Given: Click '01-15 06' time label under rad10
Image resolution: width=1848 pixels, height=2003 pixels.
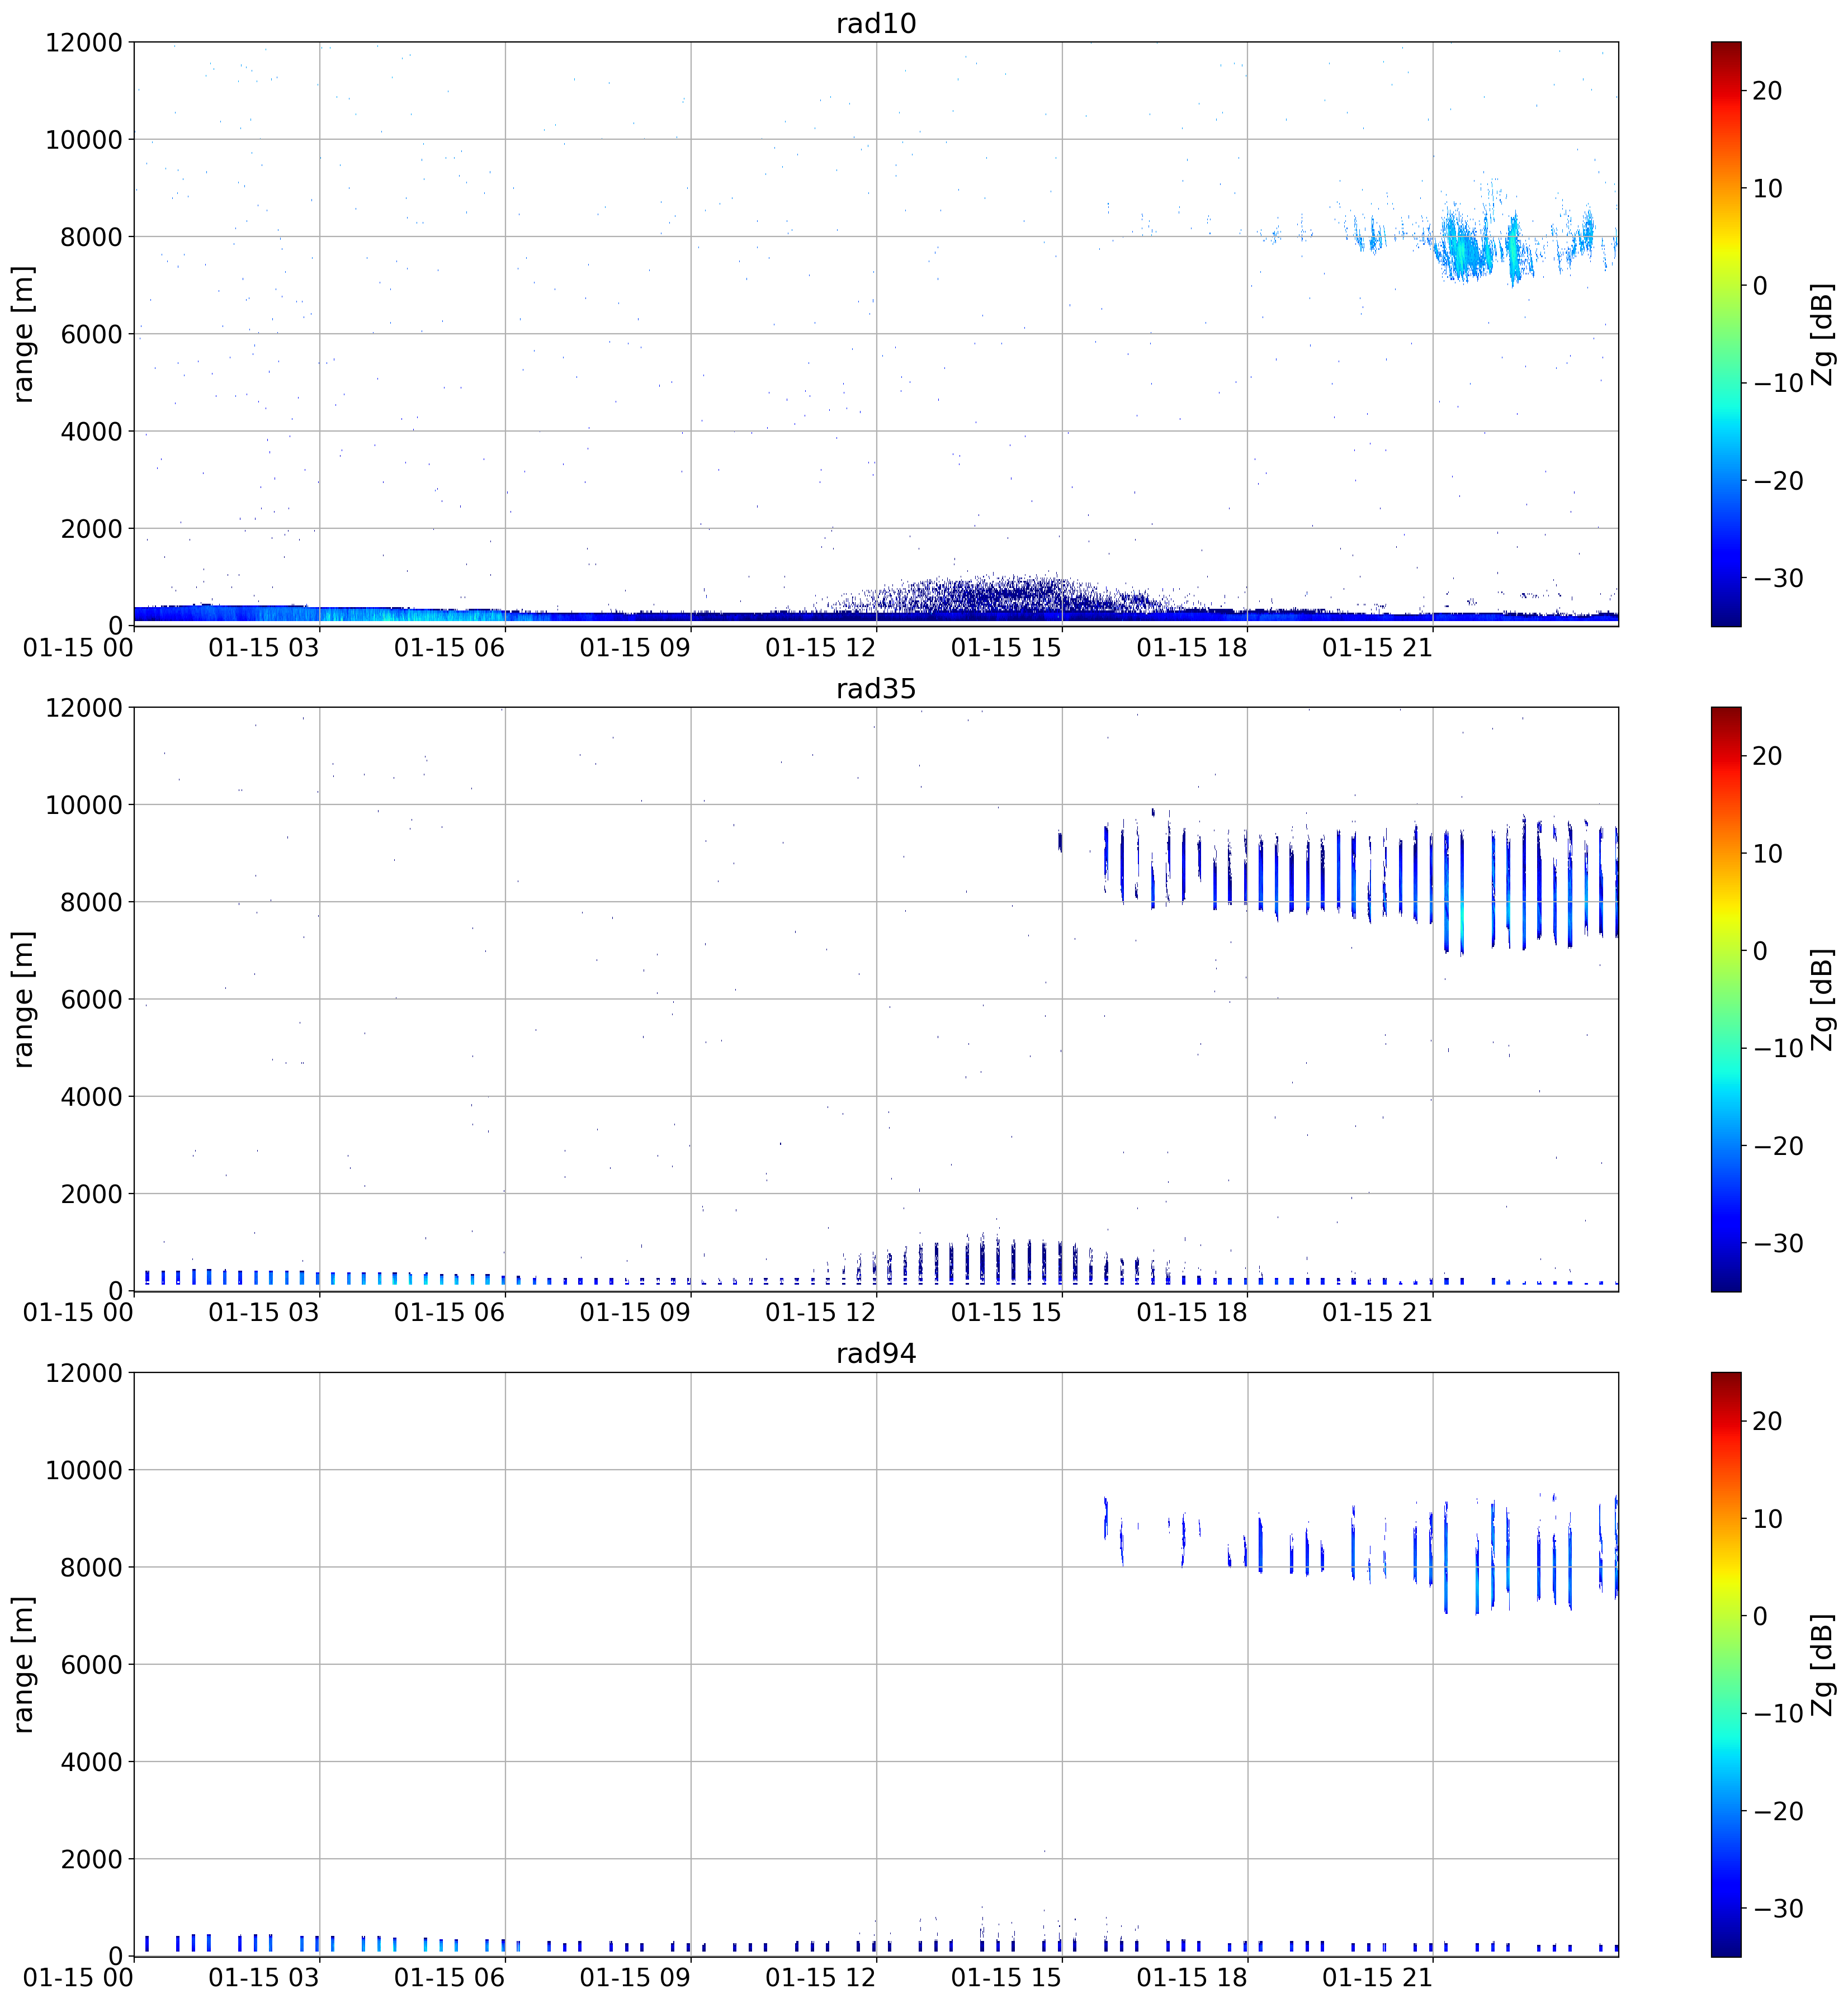Looking at the screenshot, I should (449, 647).
